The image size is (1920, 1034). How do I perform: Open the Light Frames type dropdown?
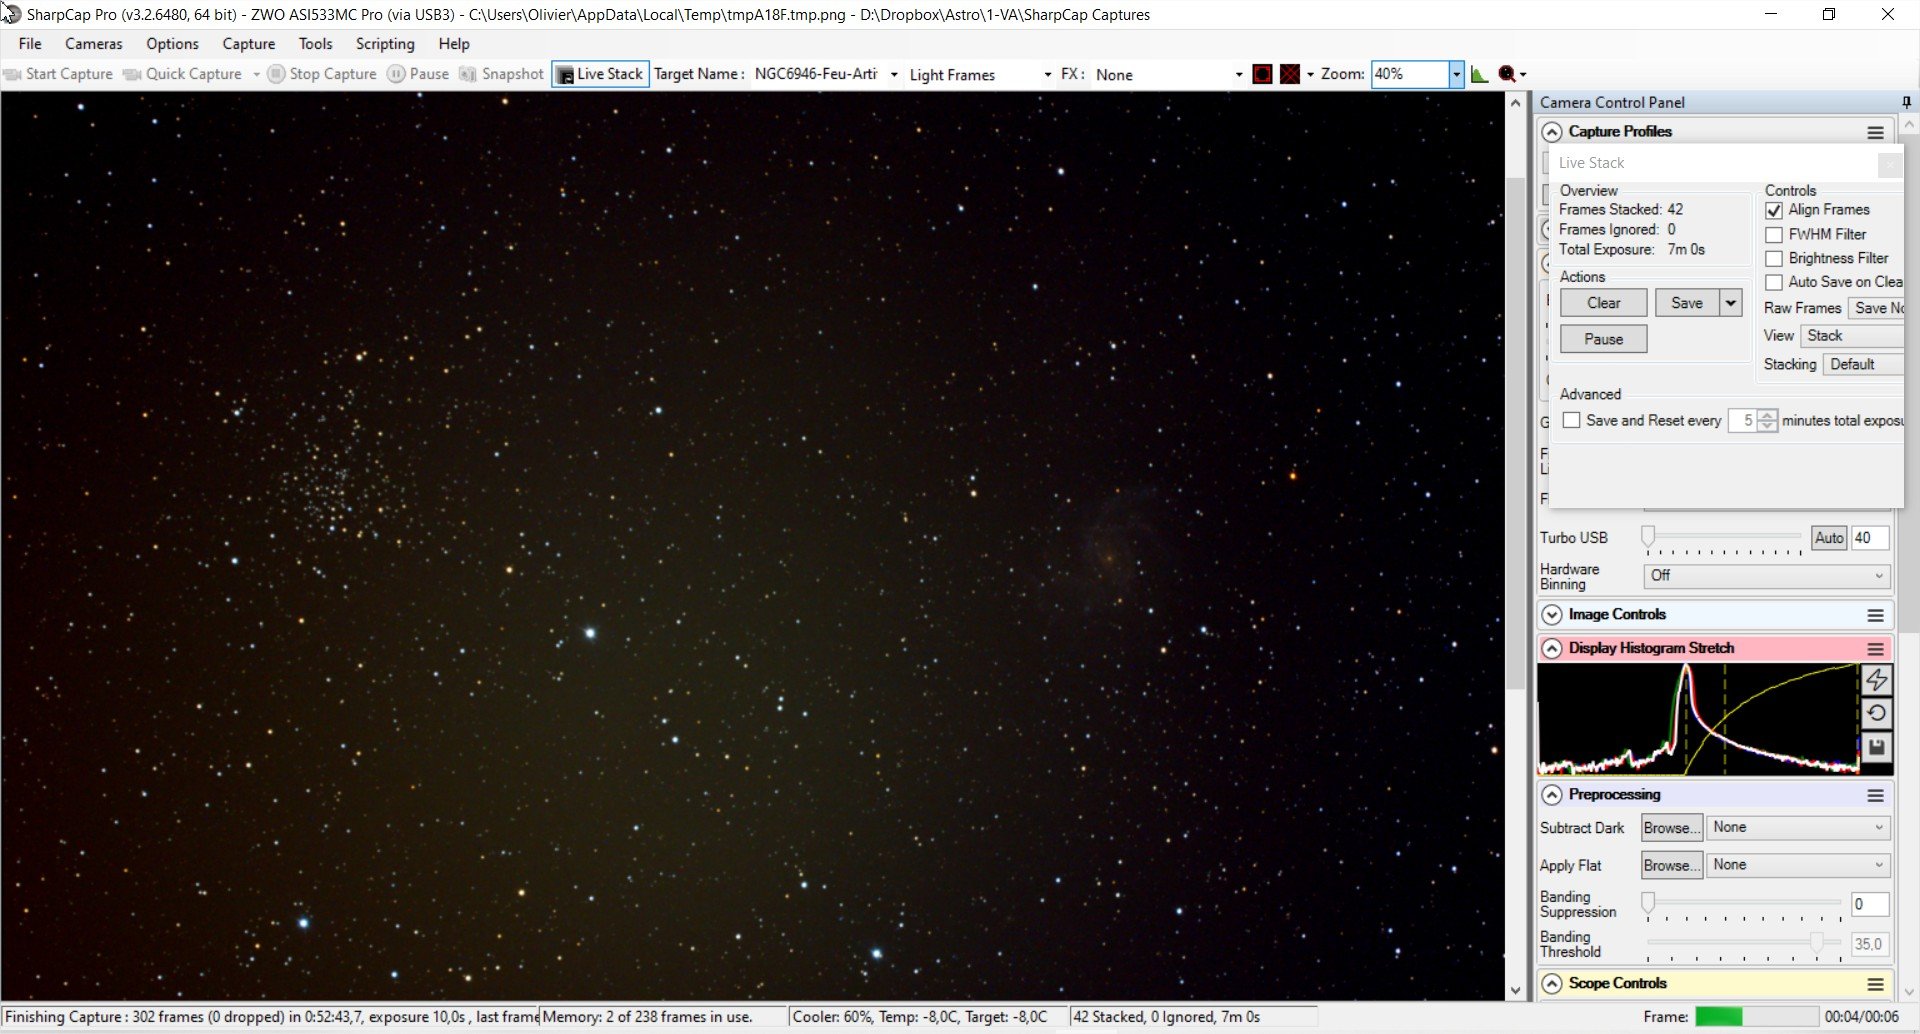[x=1047, y=75]
